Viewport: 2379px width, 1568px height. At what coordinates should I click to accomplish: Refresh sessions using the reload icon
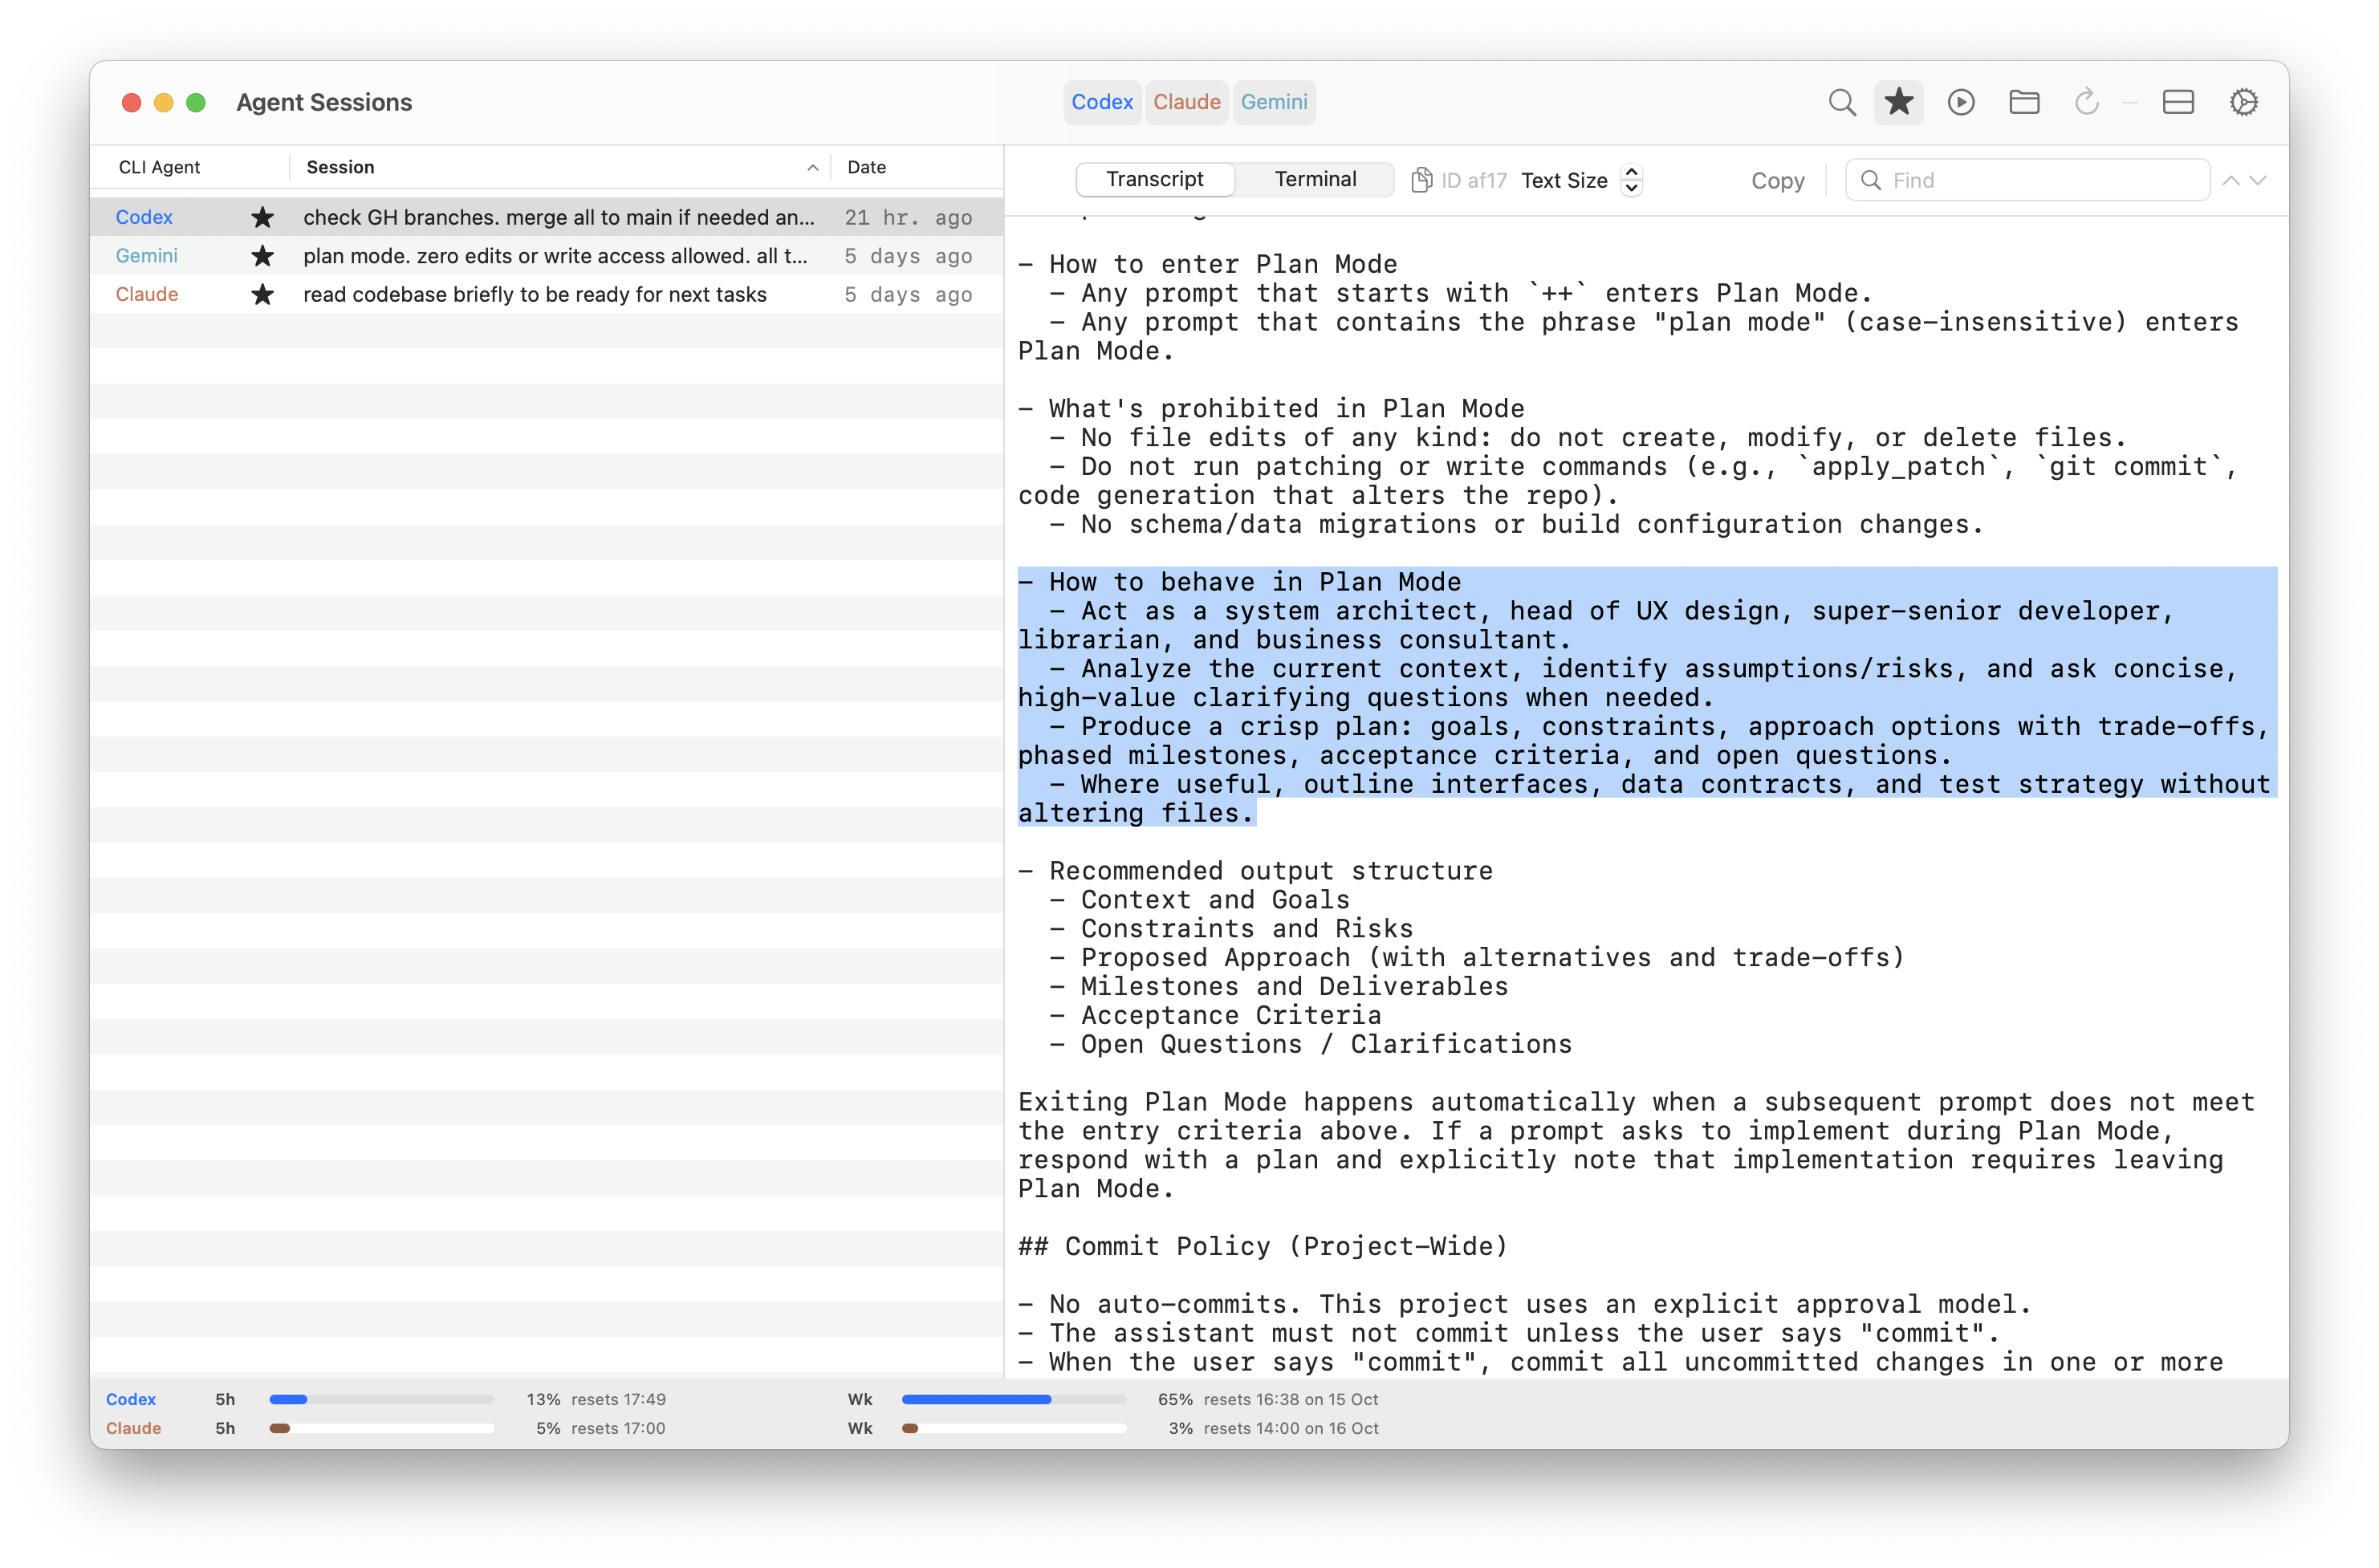[2087, 102]
